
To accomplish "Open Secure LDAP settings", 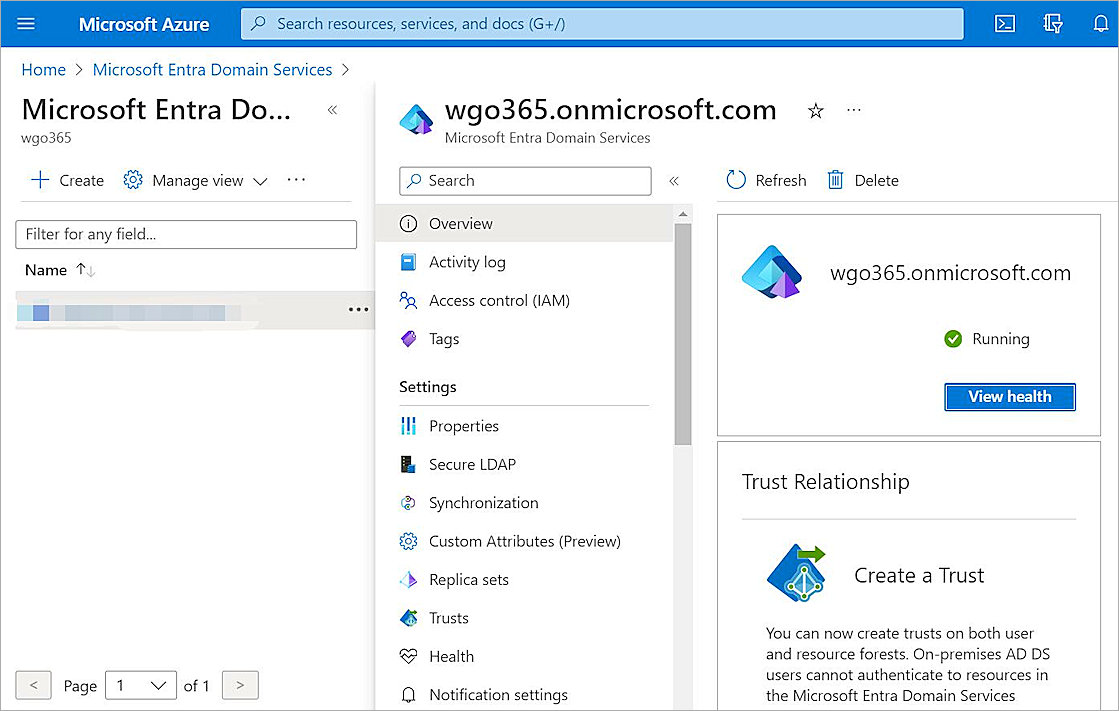I will [x=472, y=464].
